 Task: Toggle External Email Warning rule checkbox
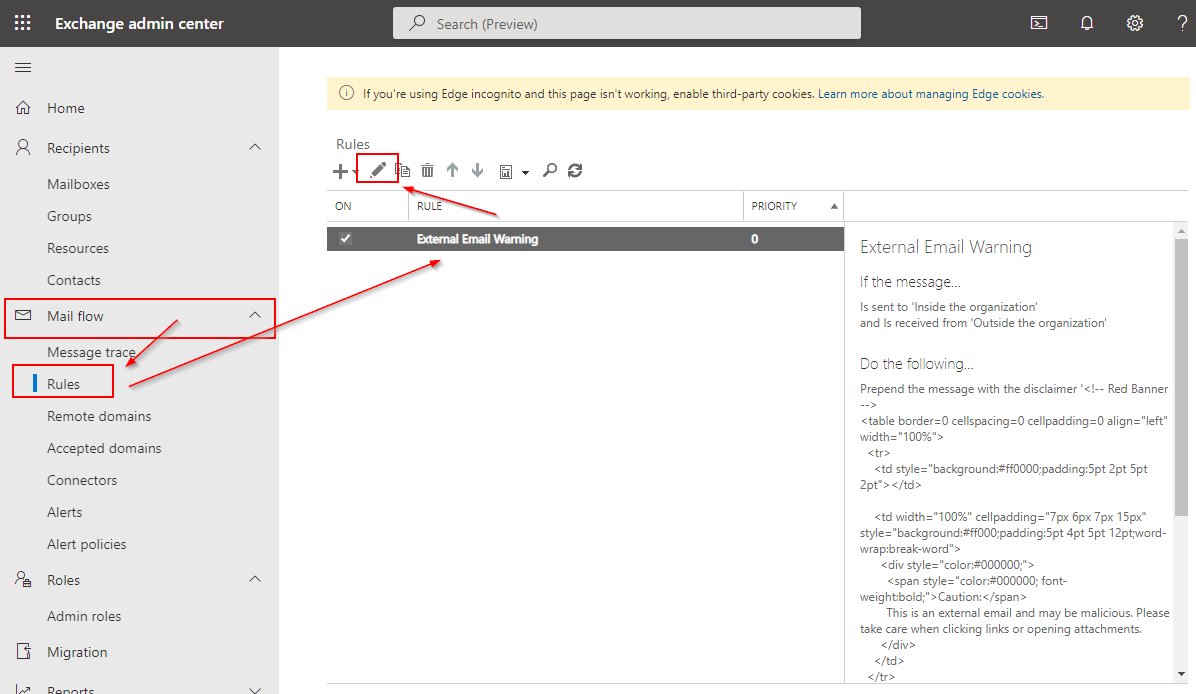346,239
